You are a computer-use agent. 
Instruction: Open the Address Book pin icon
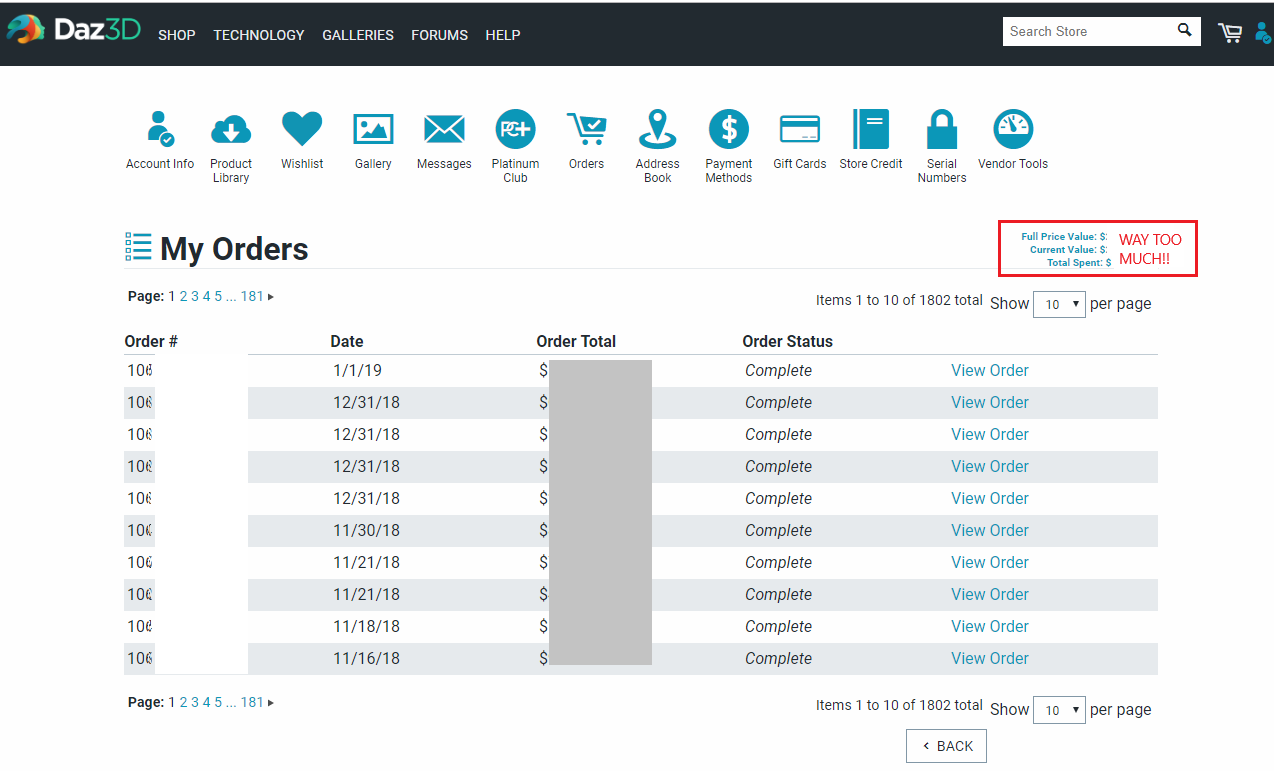point(657,129)
